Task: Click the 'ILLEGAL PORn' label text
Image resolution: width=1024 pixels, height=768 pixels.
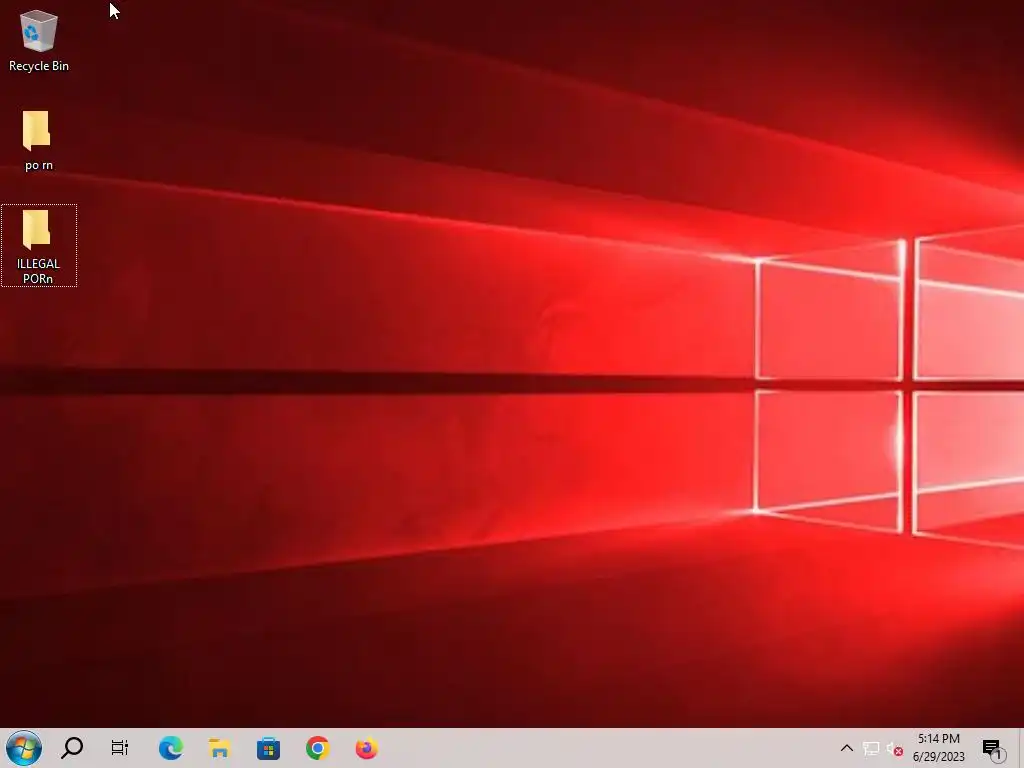Action: click(38, 271)
